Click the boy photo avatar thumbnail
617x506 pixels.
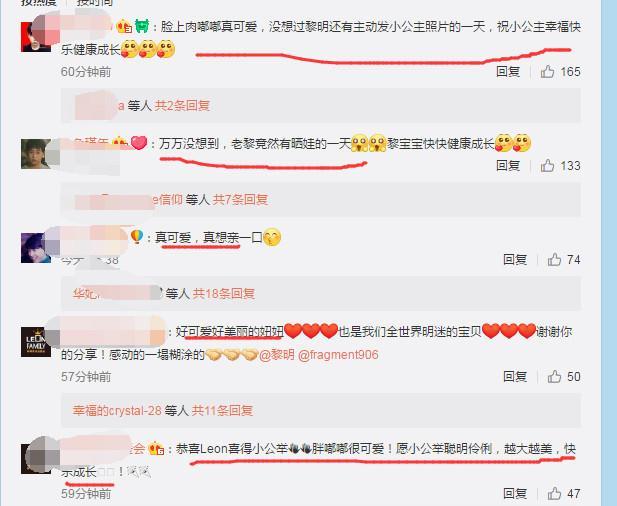click(x=35, y=154)
